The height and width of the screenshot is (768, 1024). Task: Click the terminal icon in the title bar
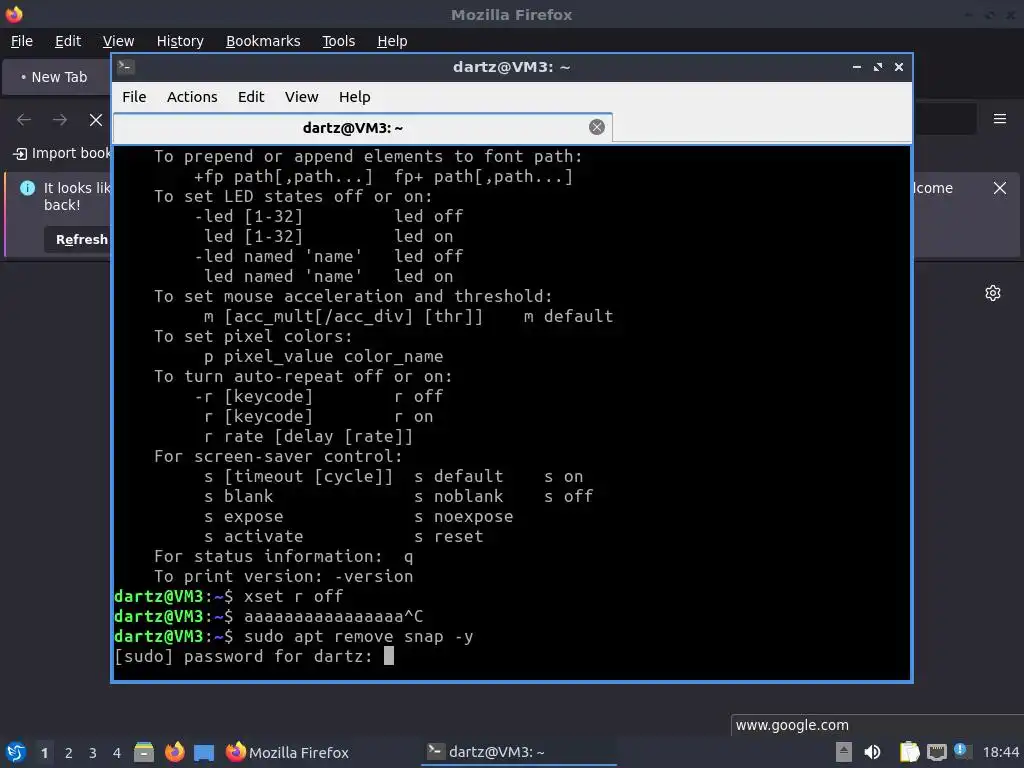pyautogui.click(x=126, y=67)
